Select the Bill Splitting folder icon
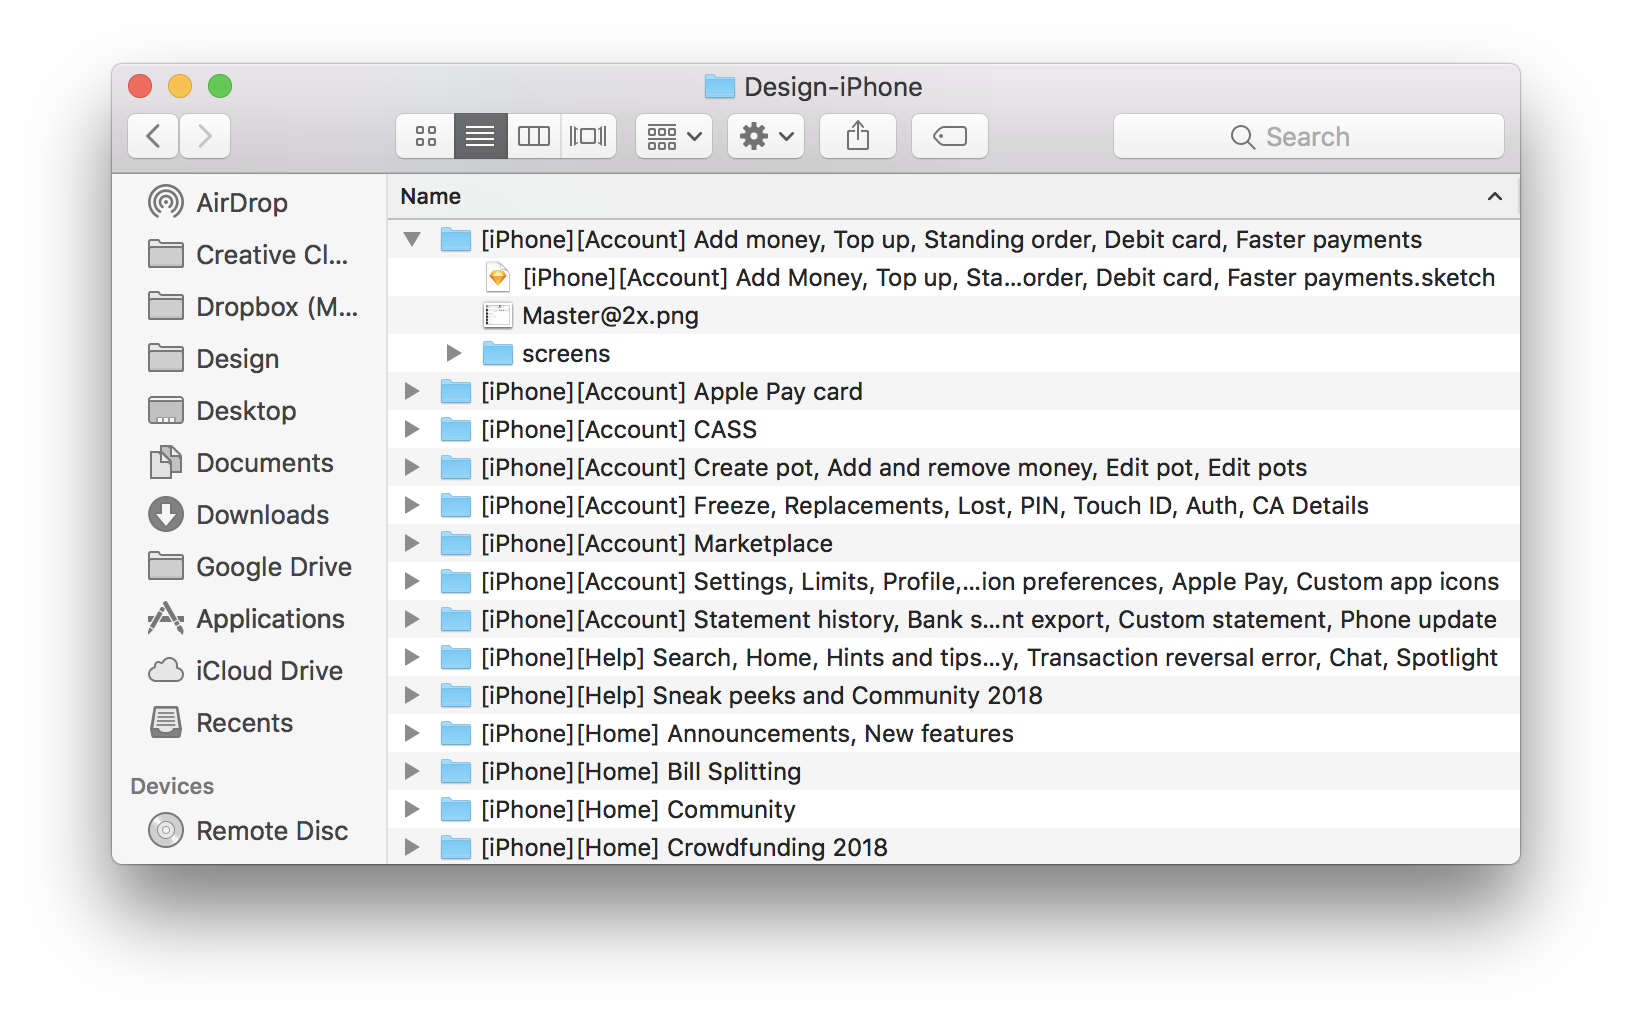 [x=456, y=771]
